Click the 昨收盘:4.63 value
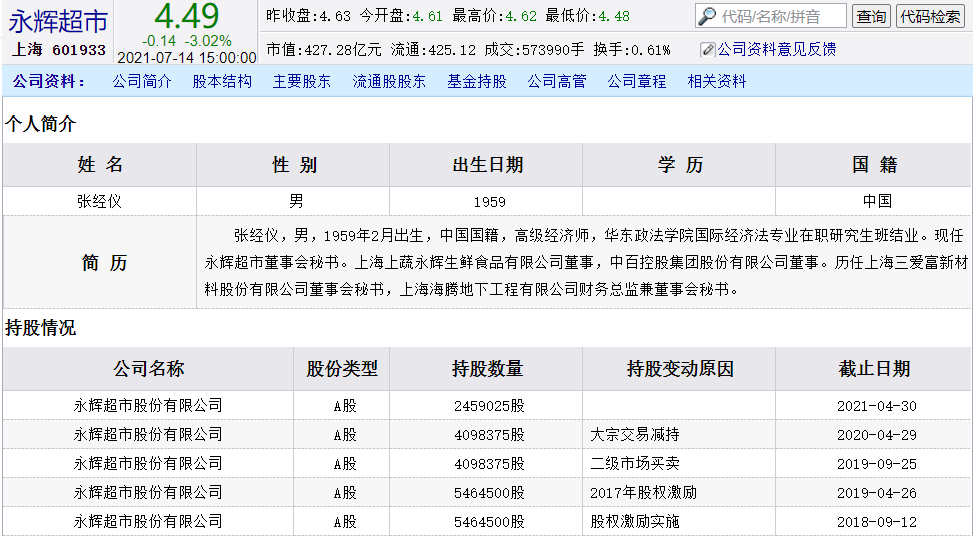The height and width of the screenshot is (536, 976). coord(308,16)
